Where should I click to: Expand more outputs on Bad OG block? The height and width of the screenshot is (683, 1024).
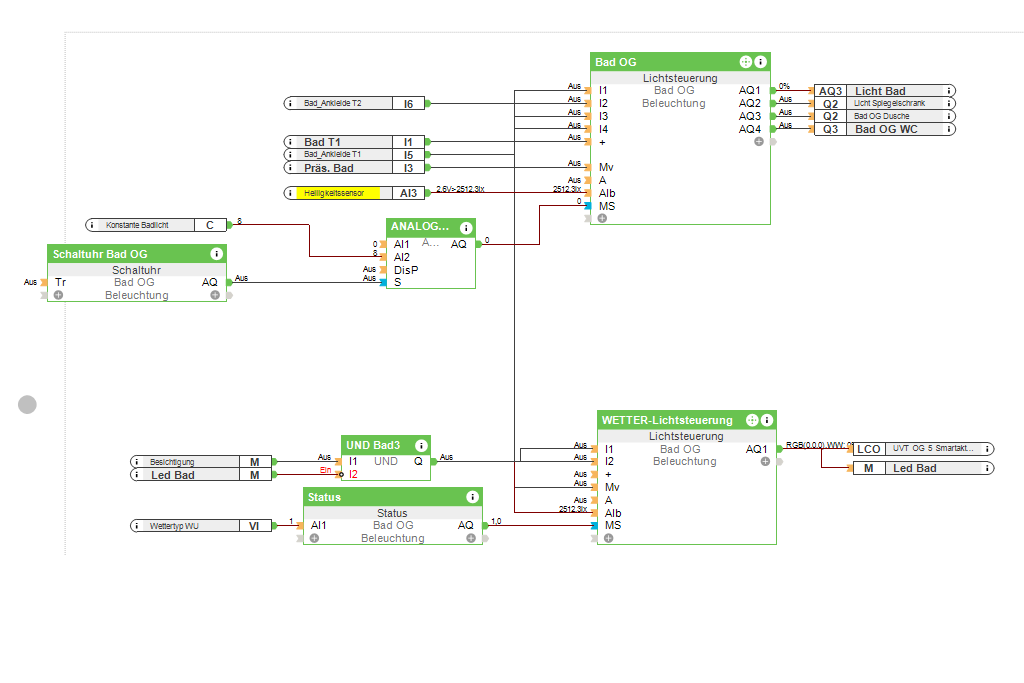pyautogui.click(x=759, y=142)
